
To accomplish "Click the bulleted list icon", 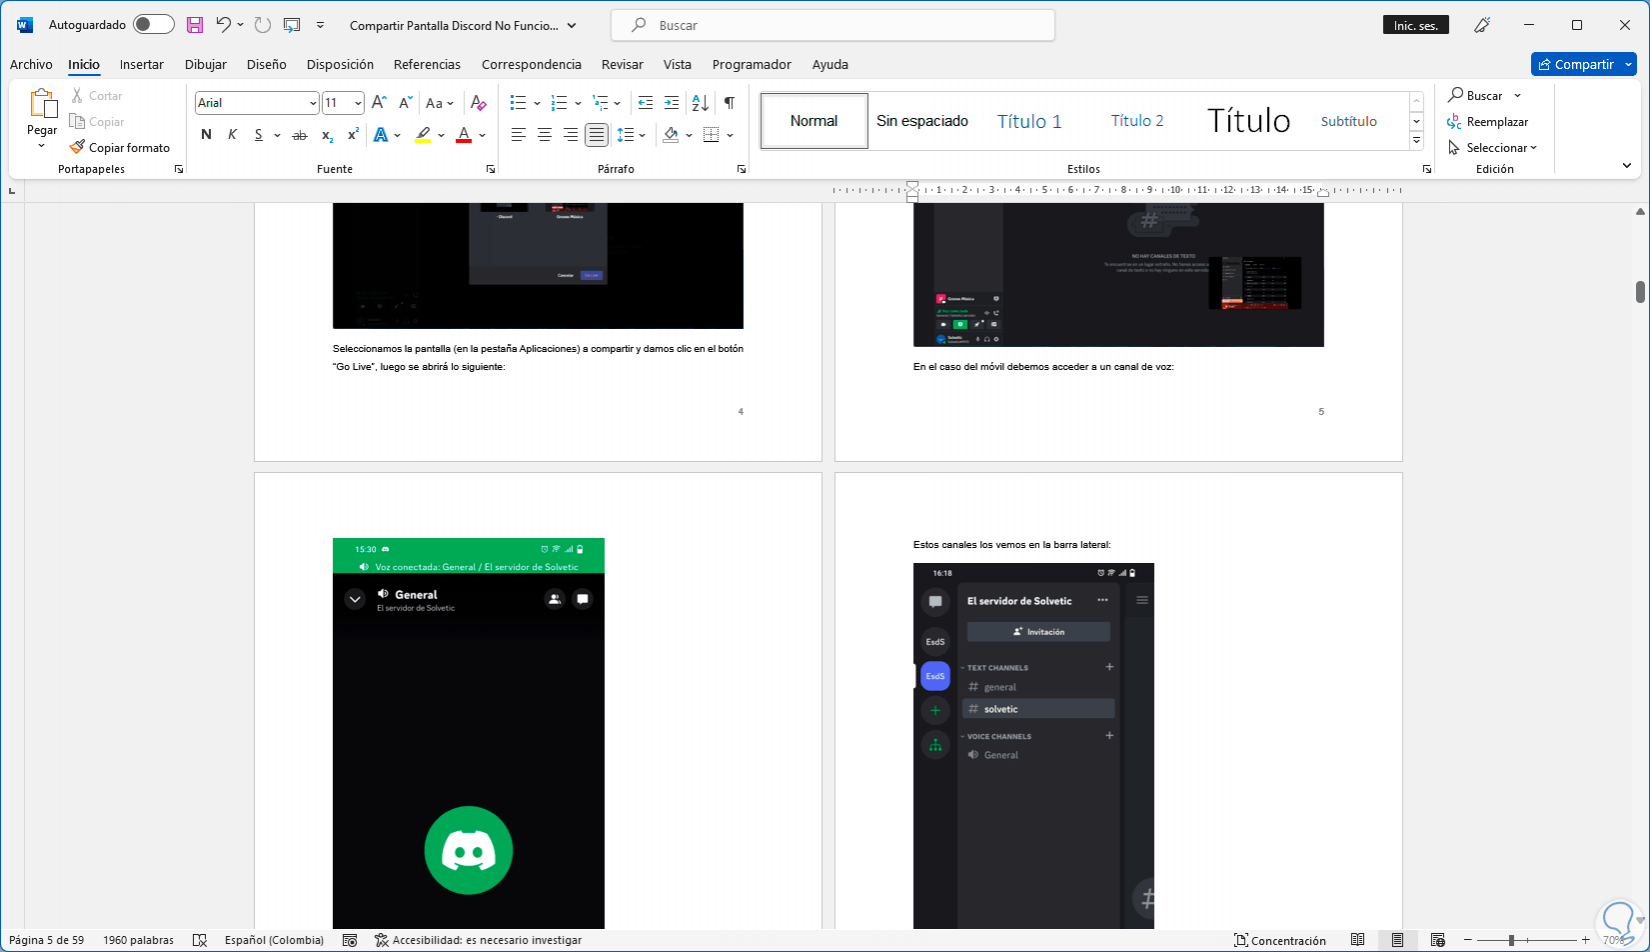I will 518,103.
